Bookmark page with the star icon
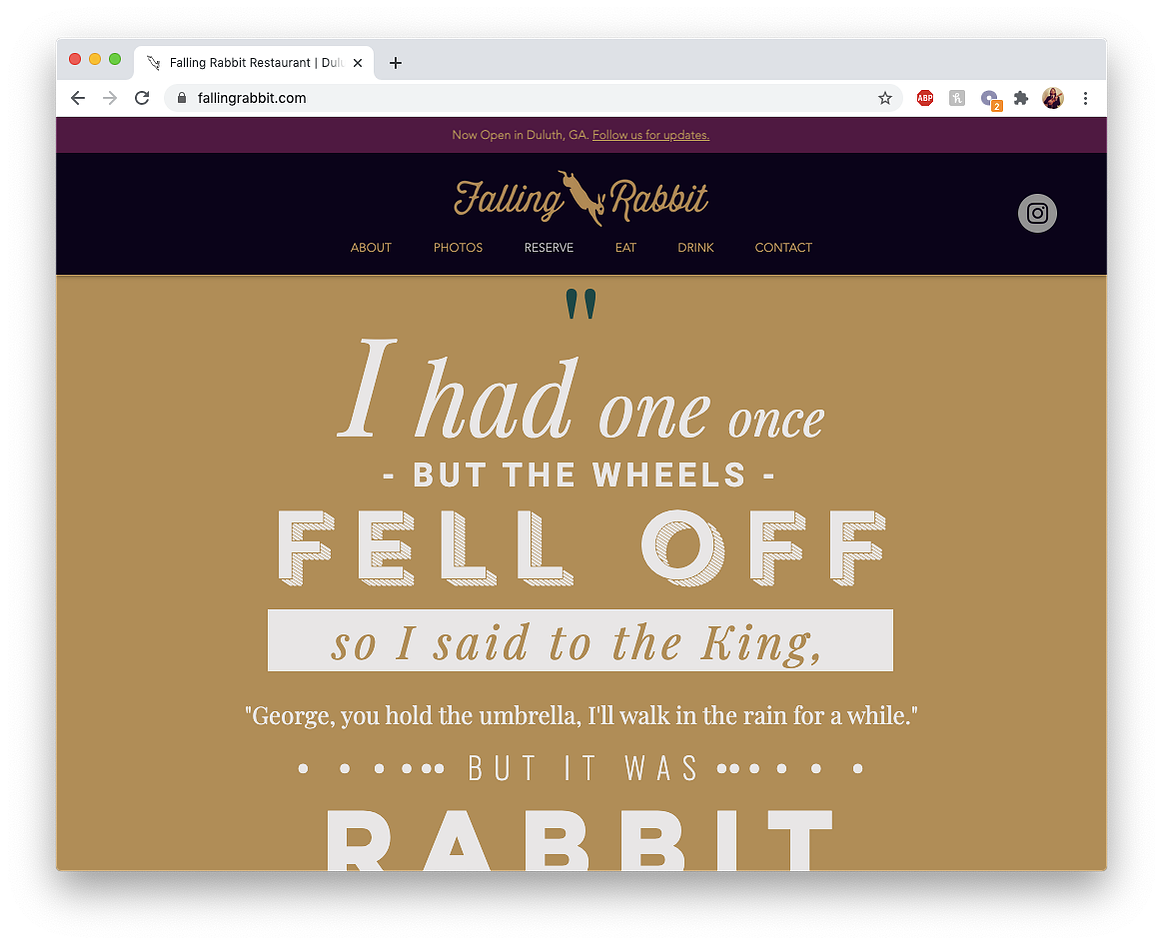 [x=885, y=98]
